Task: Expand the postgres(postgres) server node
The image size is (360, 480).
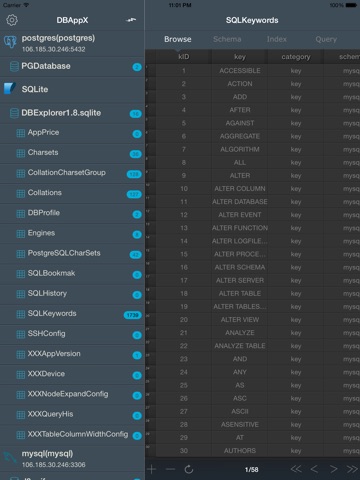Action: [72, 43]
